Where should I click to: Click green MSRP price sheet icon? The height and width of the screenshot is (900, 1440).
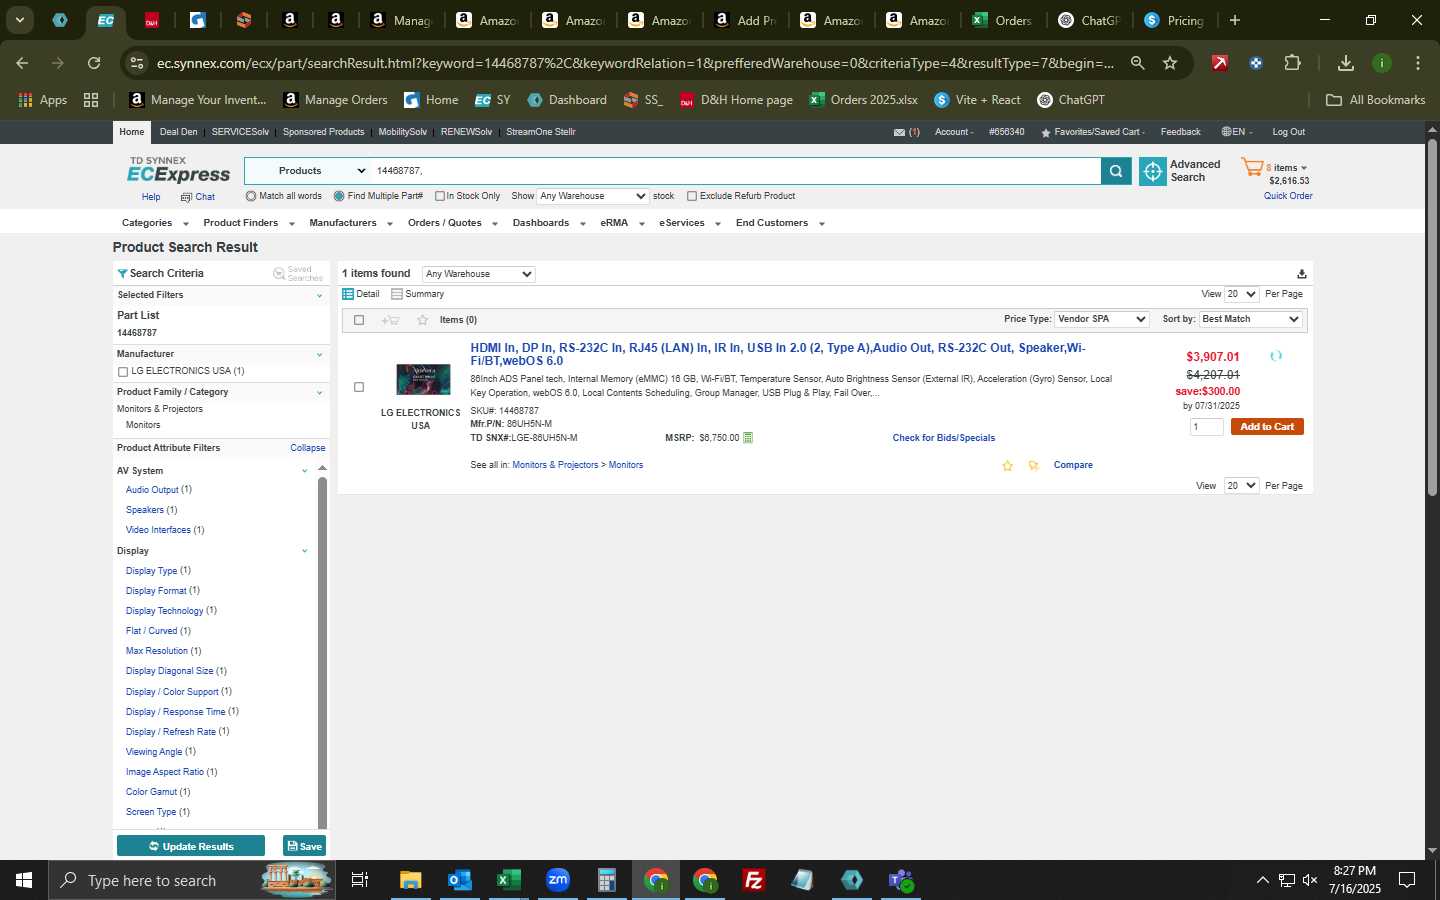point(748,438)
